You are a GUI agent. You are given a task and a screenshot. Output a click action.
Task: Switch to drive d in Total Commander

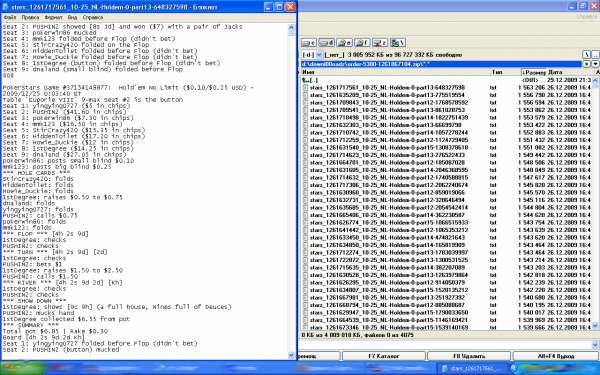[326, 42]
